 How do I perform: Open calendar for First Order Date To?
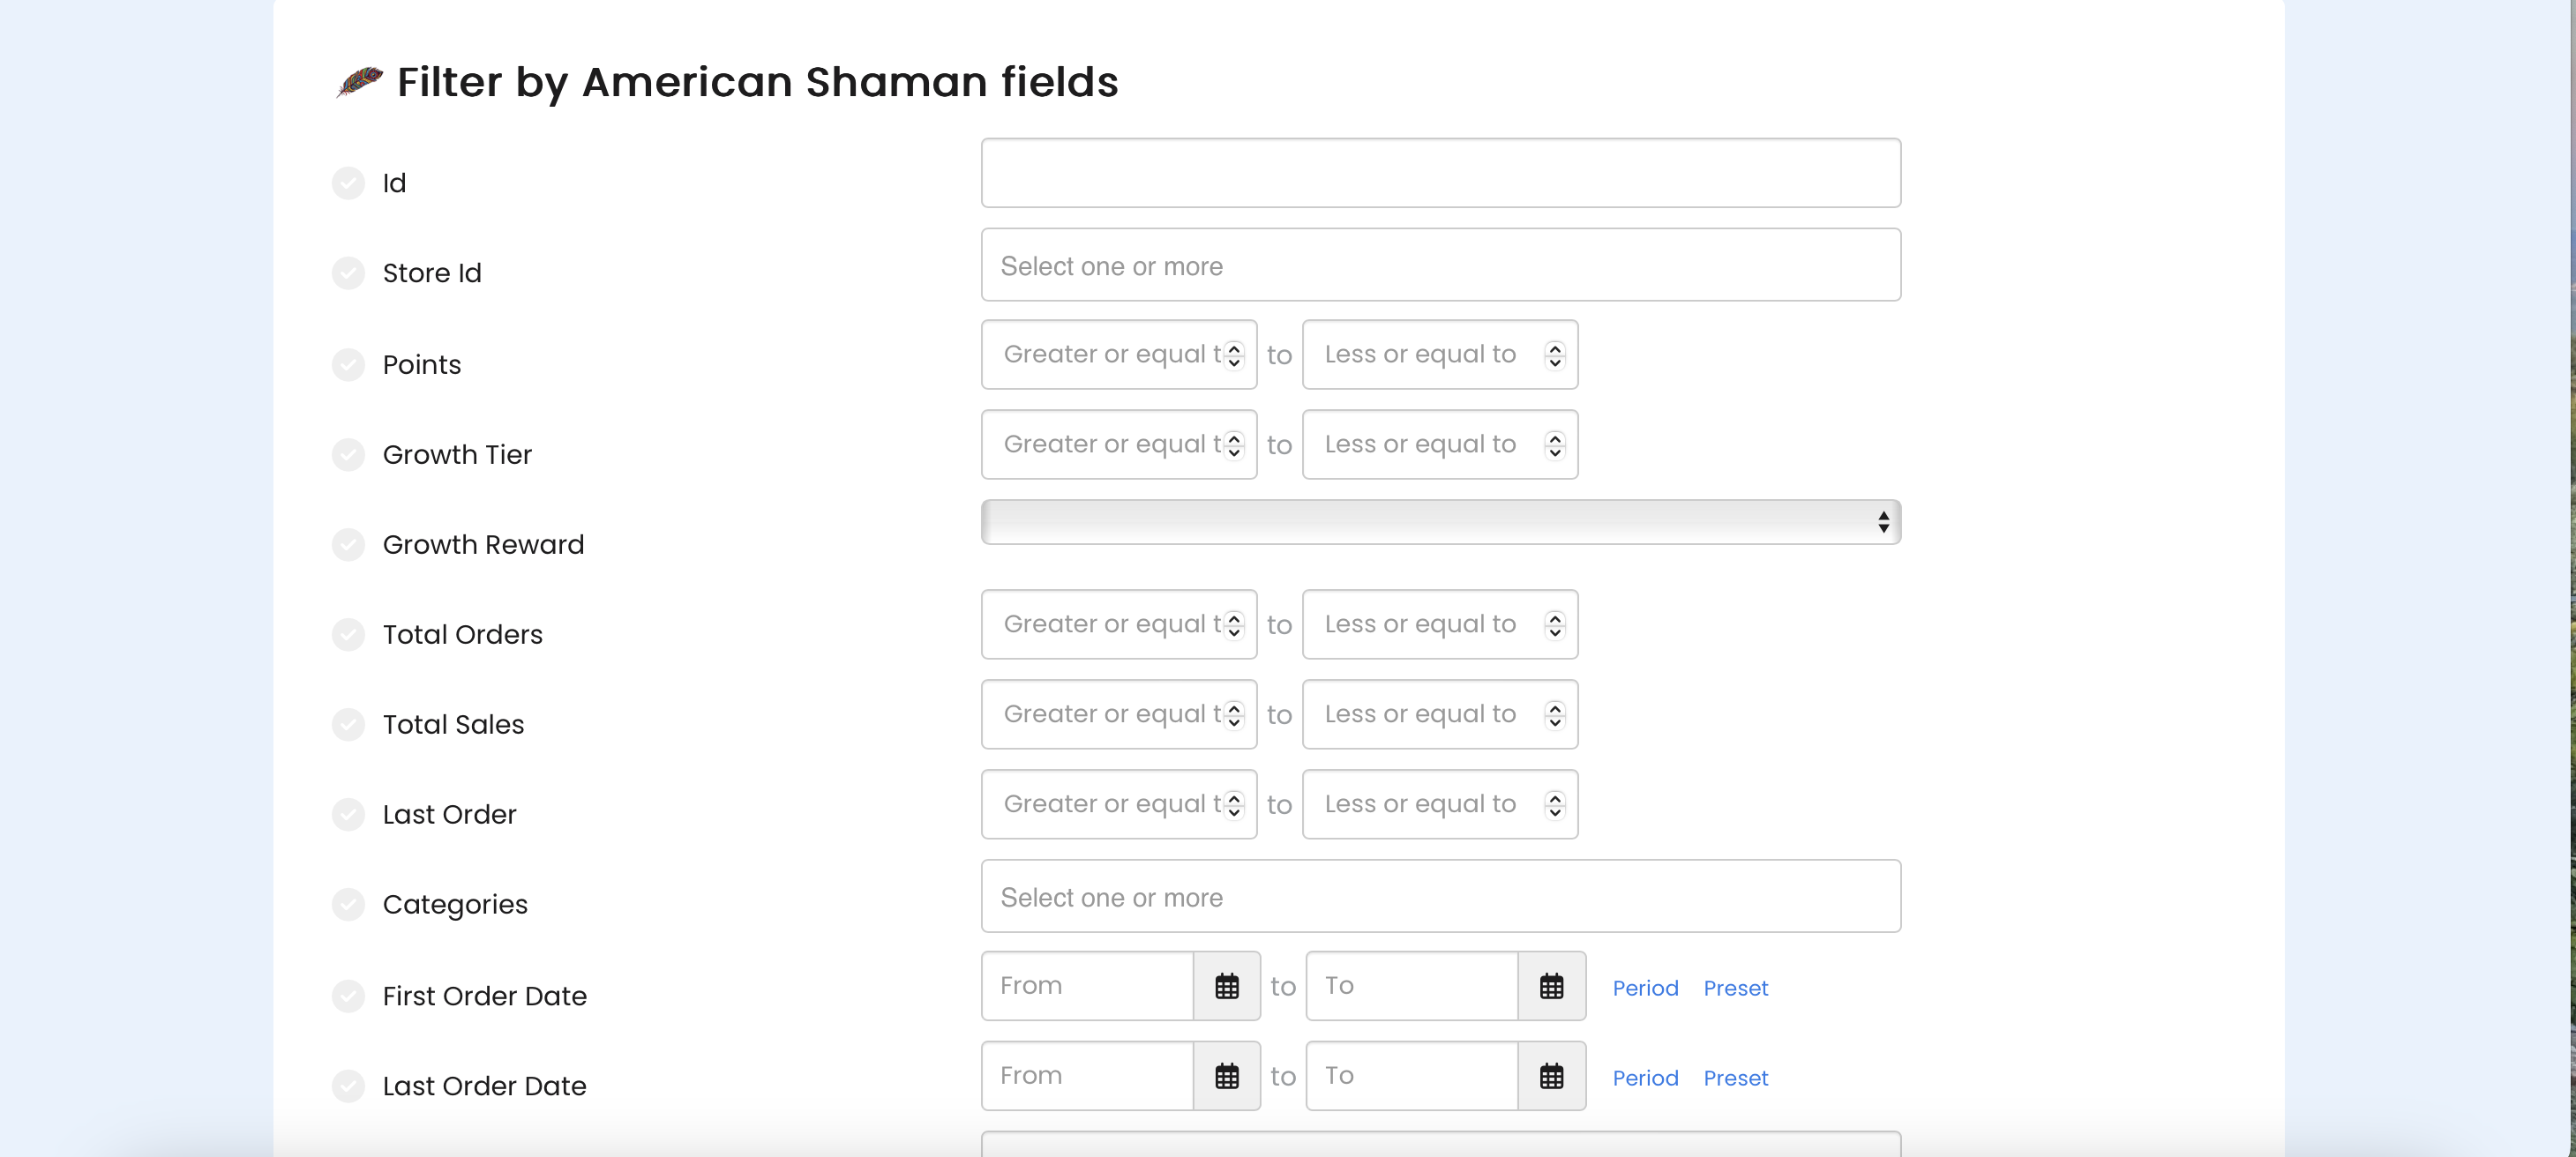click(1551, 986)
